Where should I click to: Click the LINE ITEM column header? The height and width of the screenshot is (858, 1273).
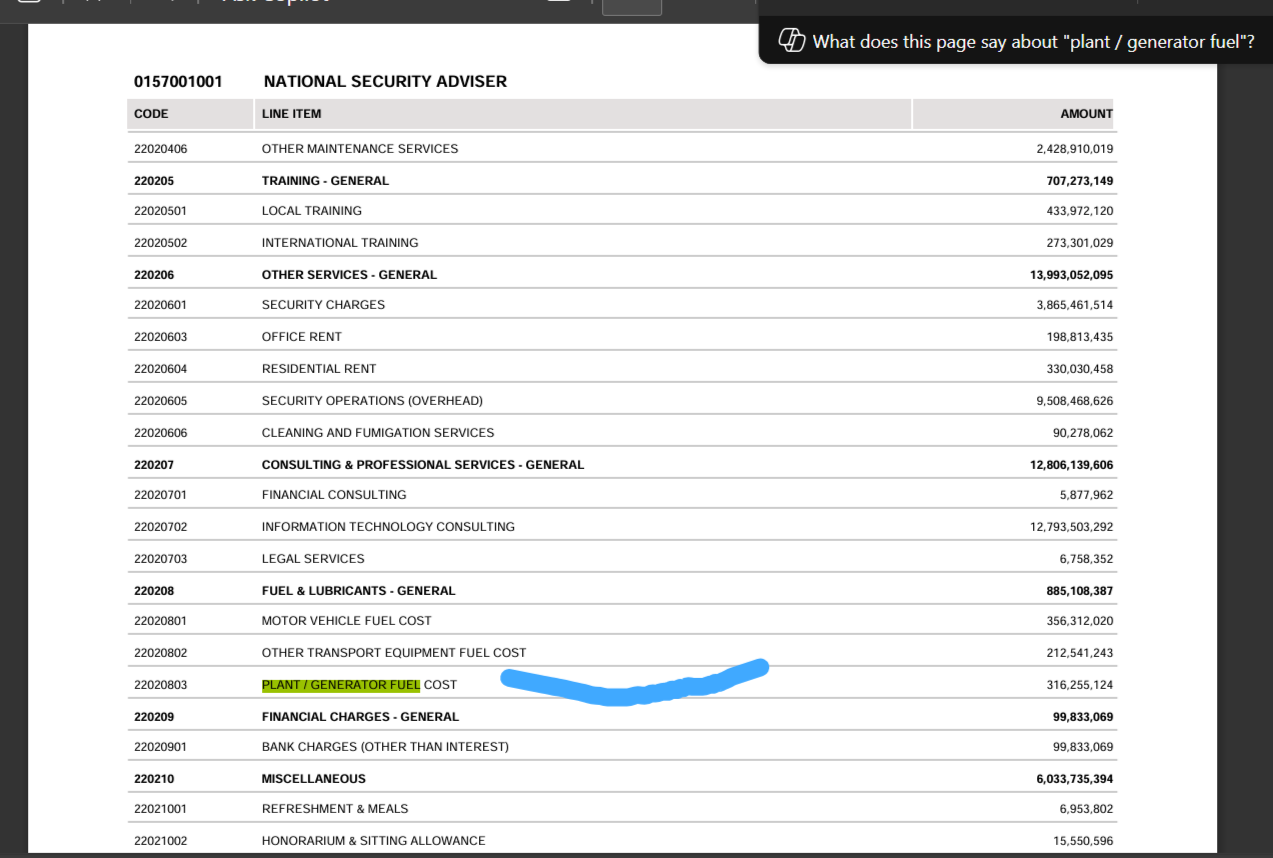pyautogui.click(x=291, y=114)
